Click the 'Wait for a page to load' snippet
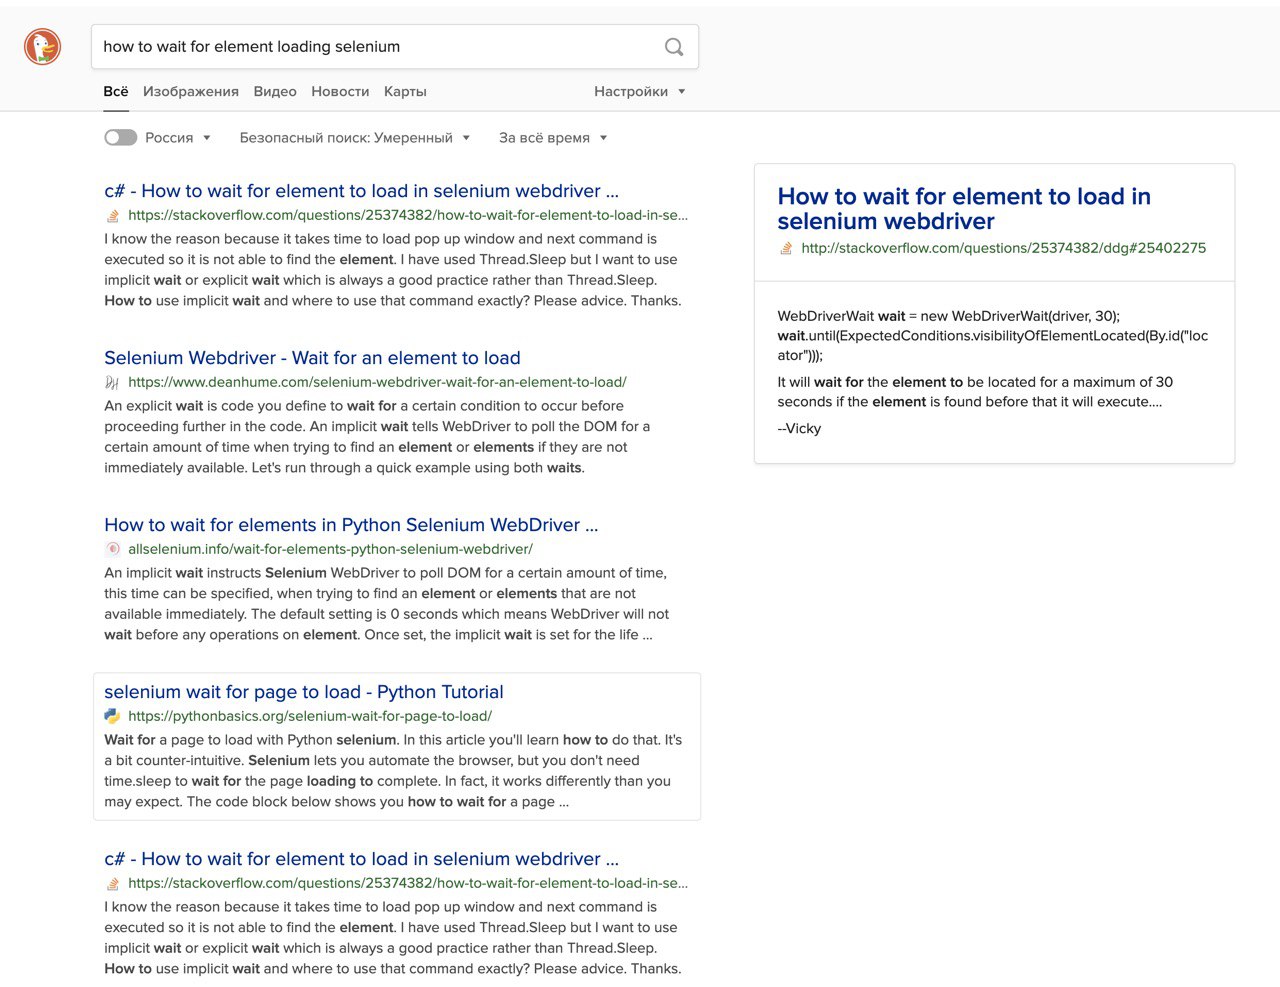The image size is (1280, 987). tap(393, 770)
